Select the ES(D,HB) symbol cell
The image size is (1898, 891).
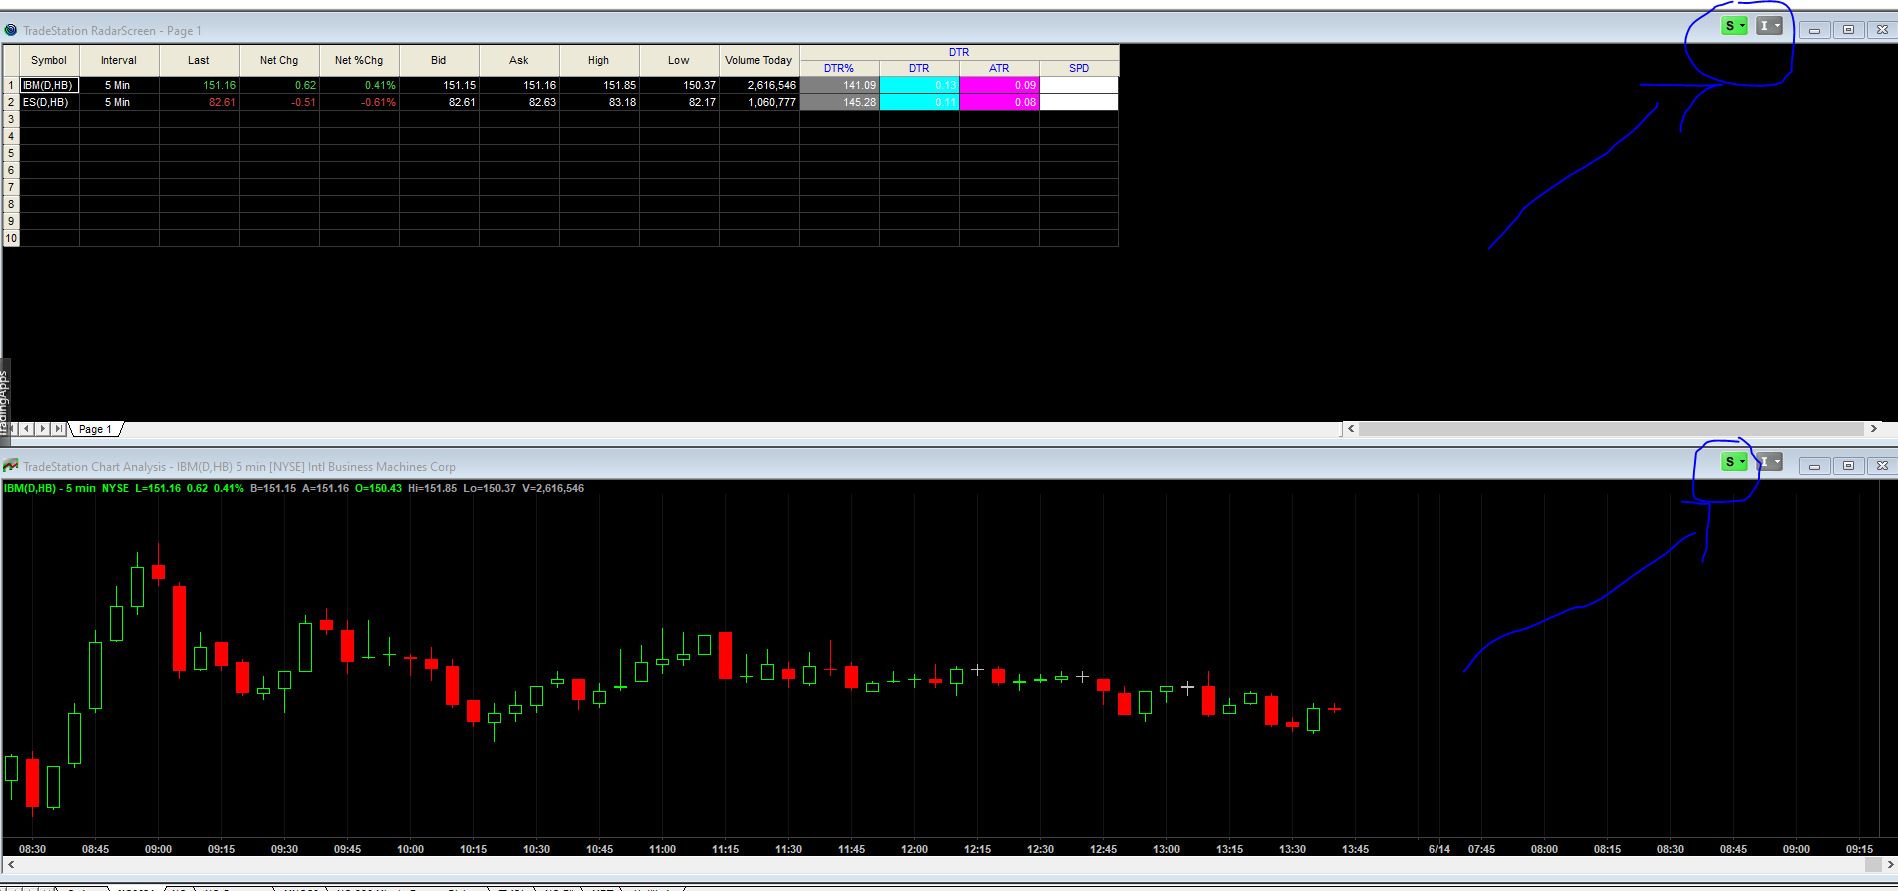point(49,102)
